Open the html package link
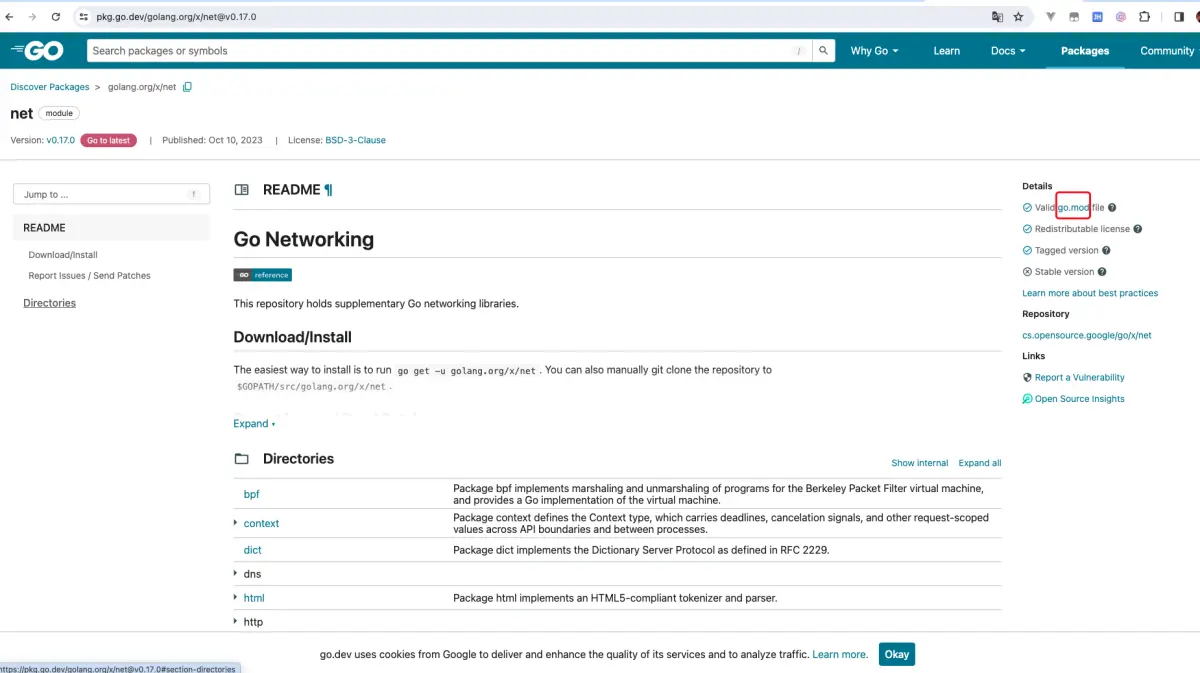This screenshot has height=673, width=1200. point(254,598)
